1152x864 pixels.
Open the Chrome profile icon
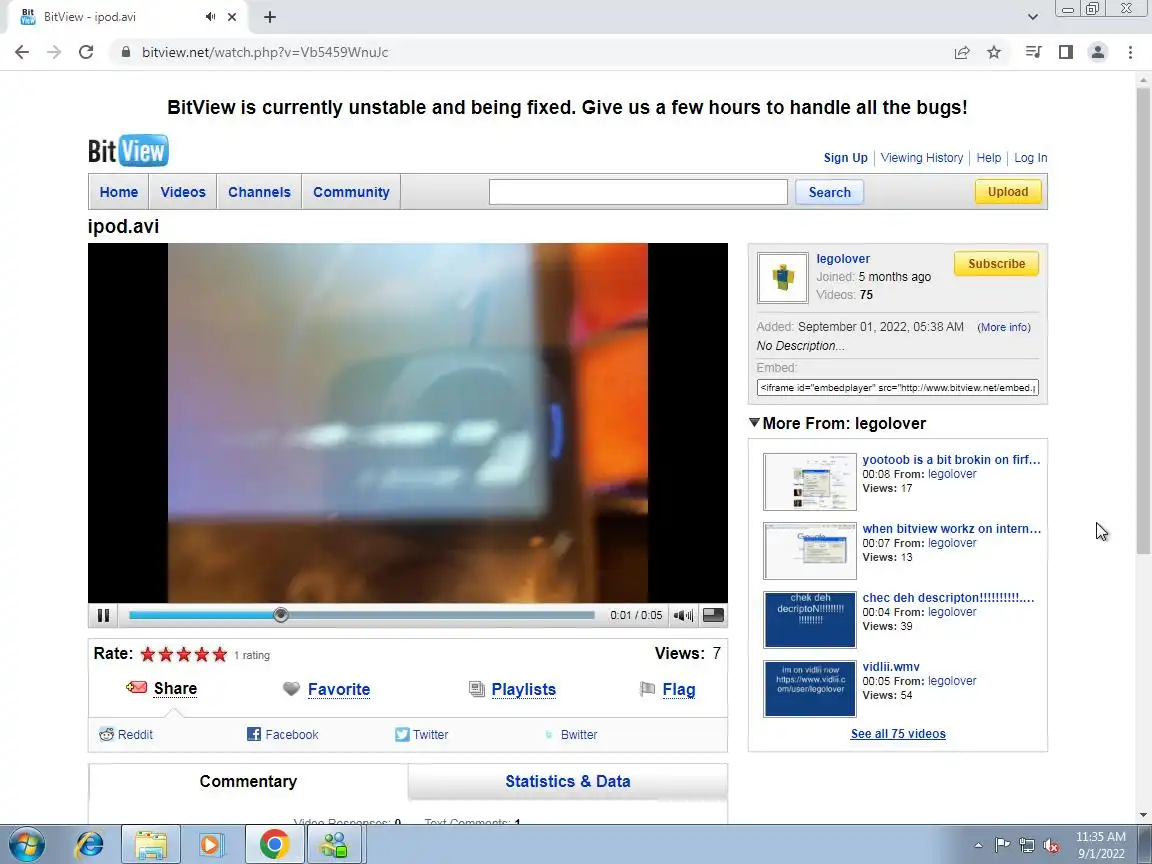click(1098, 52)
